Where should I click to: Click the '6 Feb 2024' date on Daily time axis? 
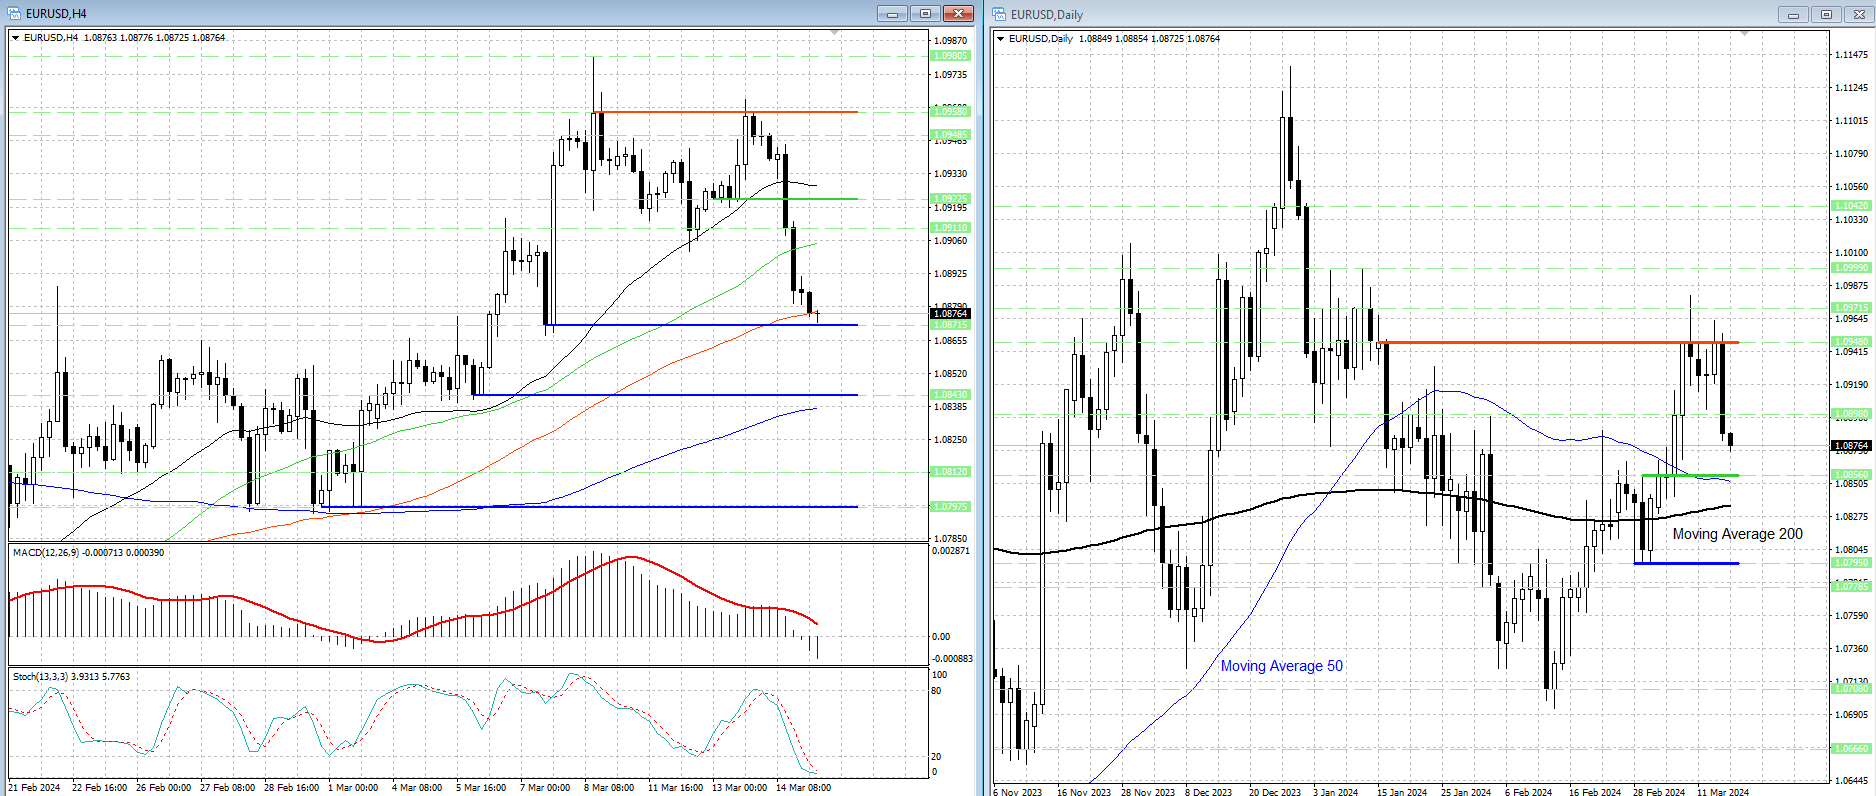coord(1528,793)
